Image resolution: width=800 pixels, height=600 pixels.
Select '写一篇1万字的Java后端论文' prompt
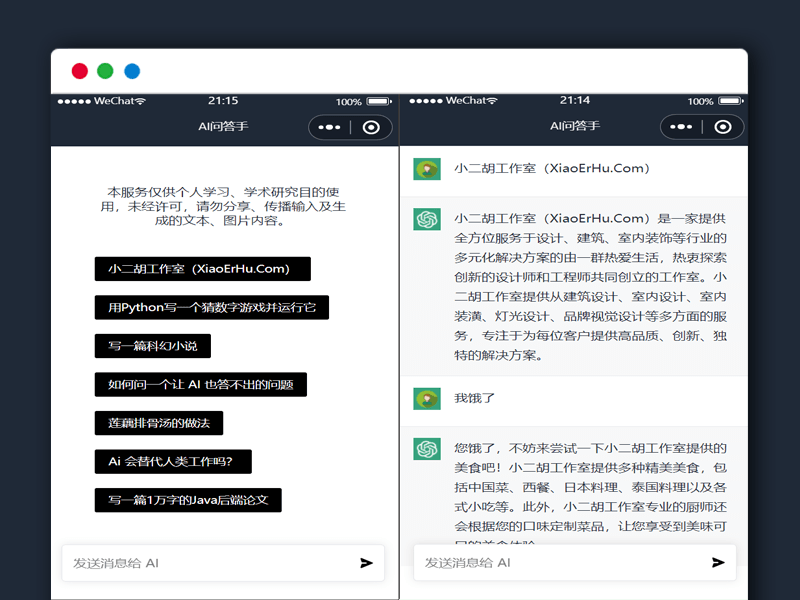(187, 500)
